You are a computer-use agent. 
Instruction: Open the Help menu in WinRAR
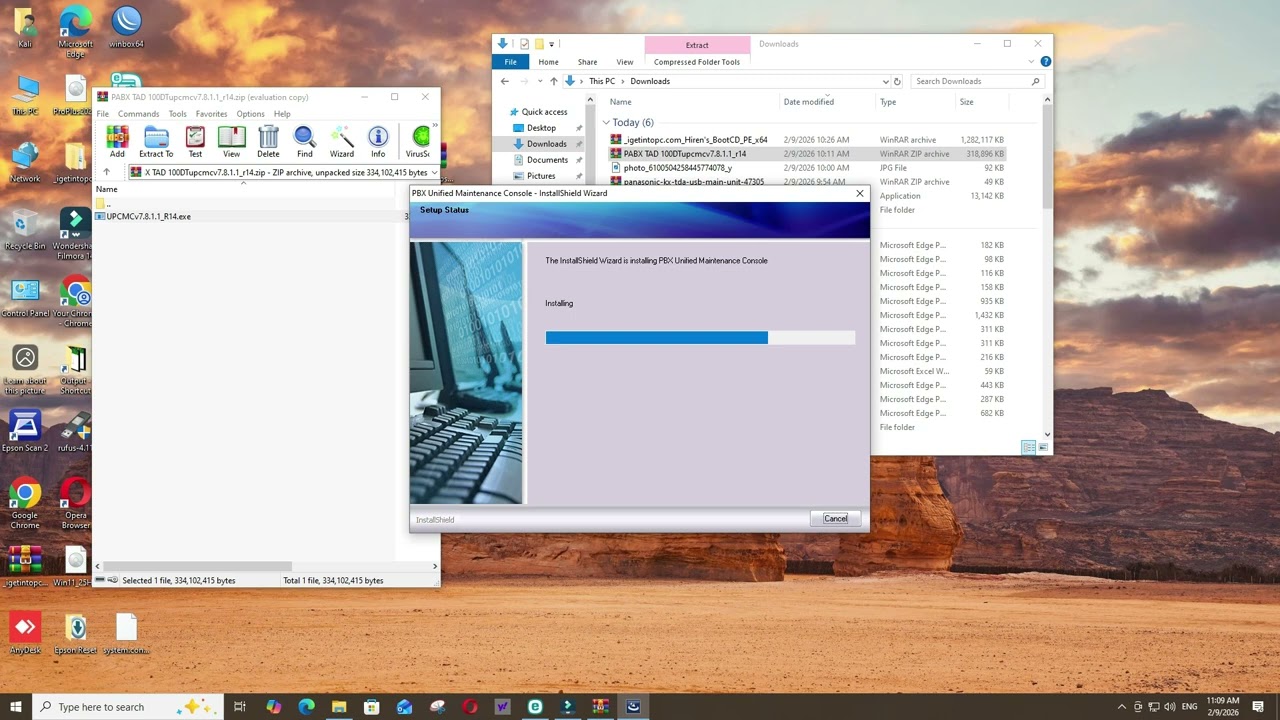(282, 114)
